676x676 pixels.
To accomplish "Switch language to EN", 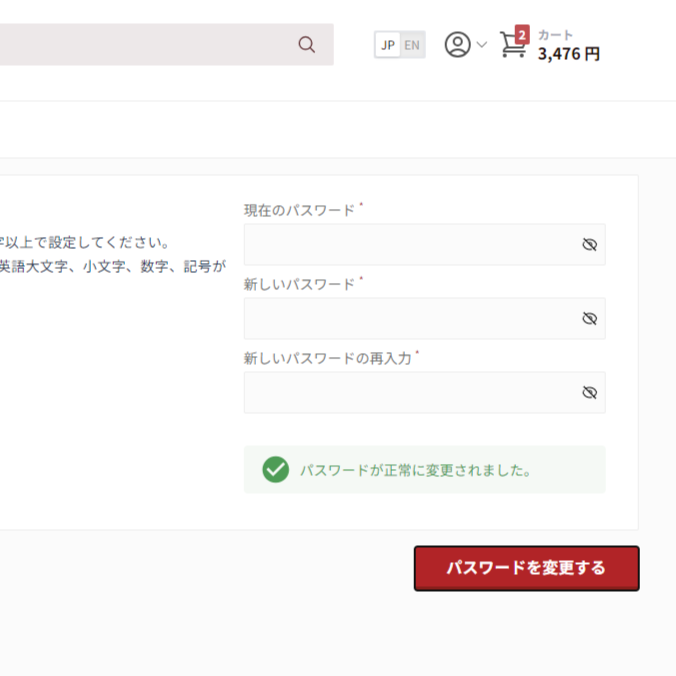I will (412, 45).
